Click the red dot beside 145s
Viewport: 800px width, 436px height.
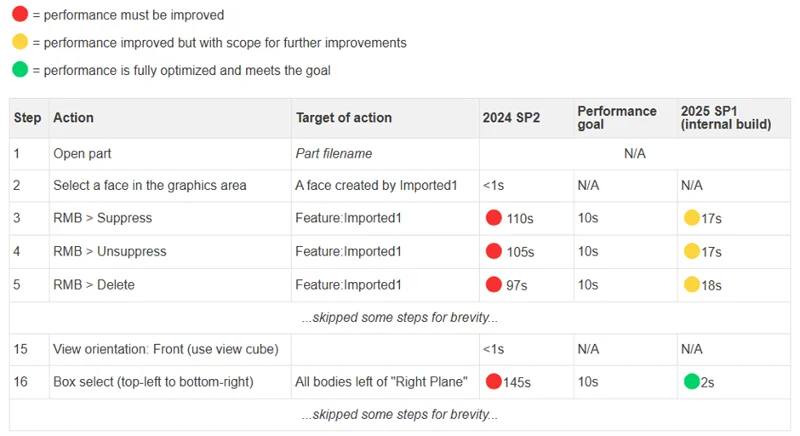[x=493, y=381]
